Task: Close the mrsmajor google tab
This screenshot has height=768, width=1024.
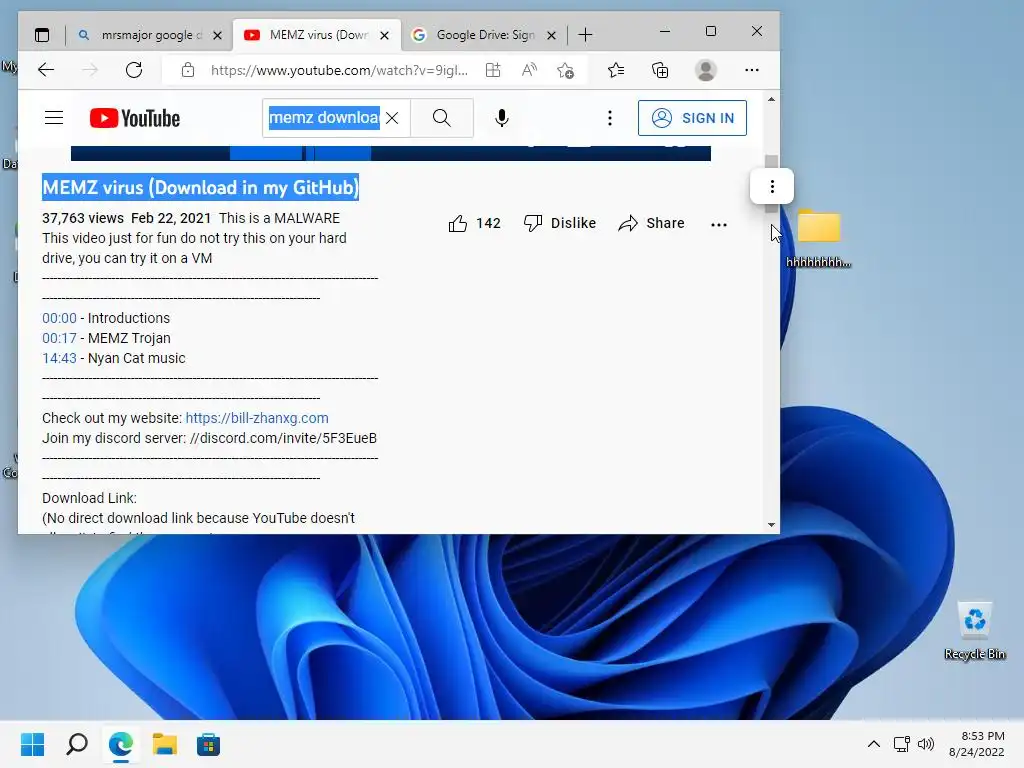Action: [x=217, y=35]
